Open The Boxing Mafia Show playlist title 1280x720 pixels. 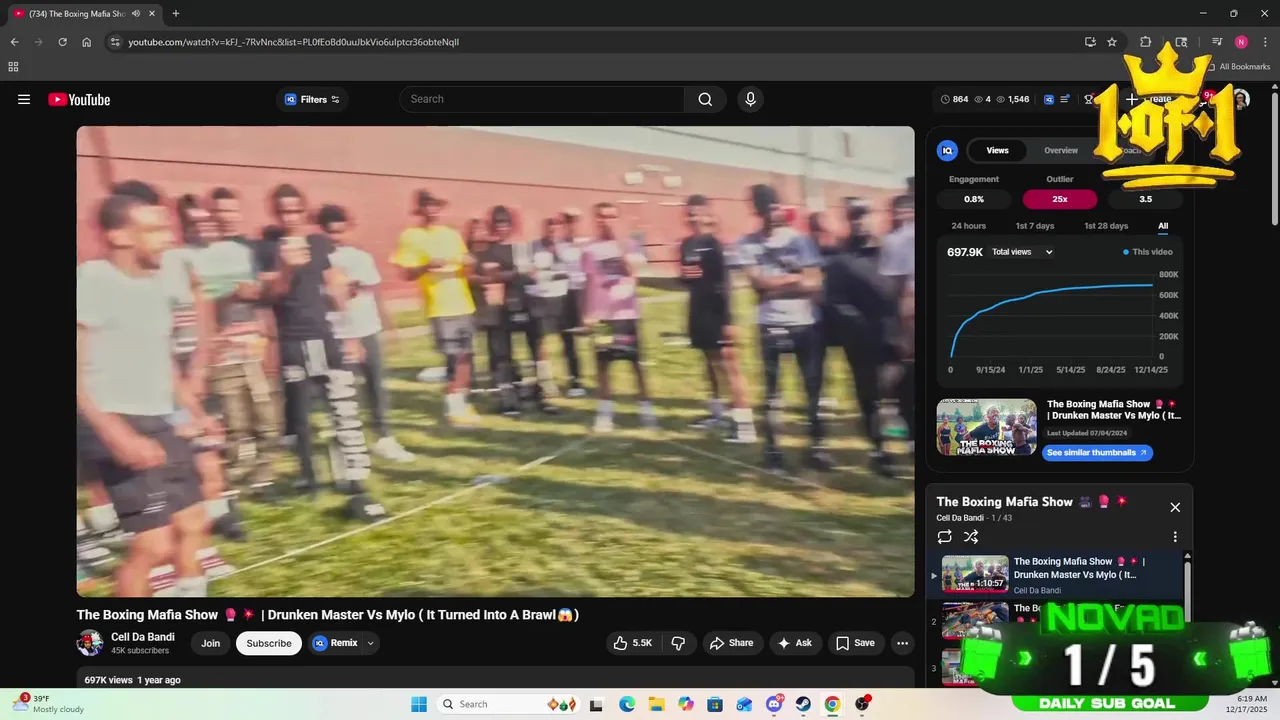pos(1004,502)
